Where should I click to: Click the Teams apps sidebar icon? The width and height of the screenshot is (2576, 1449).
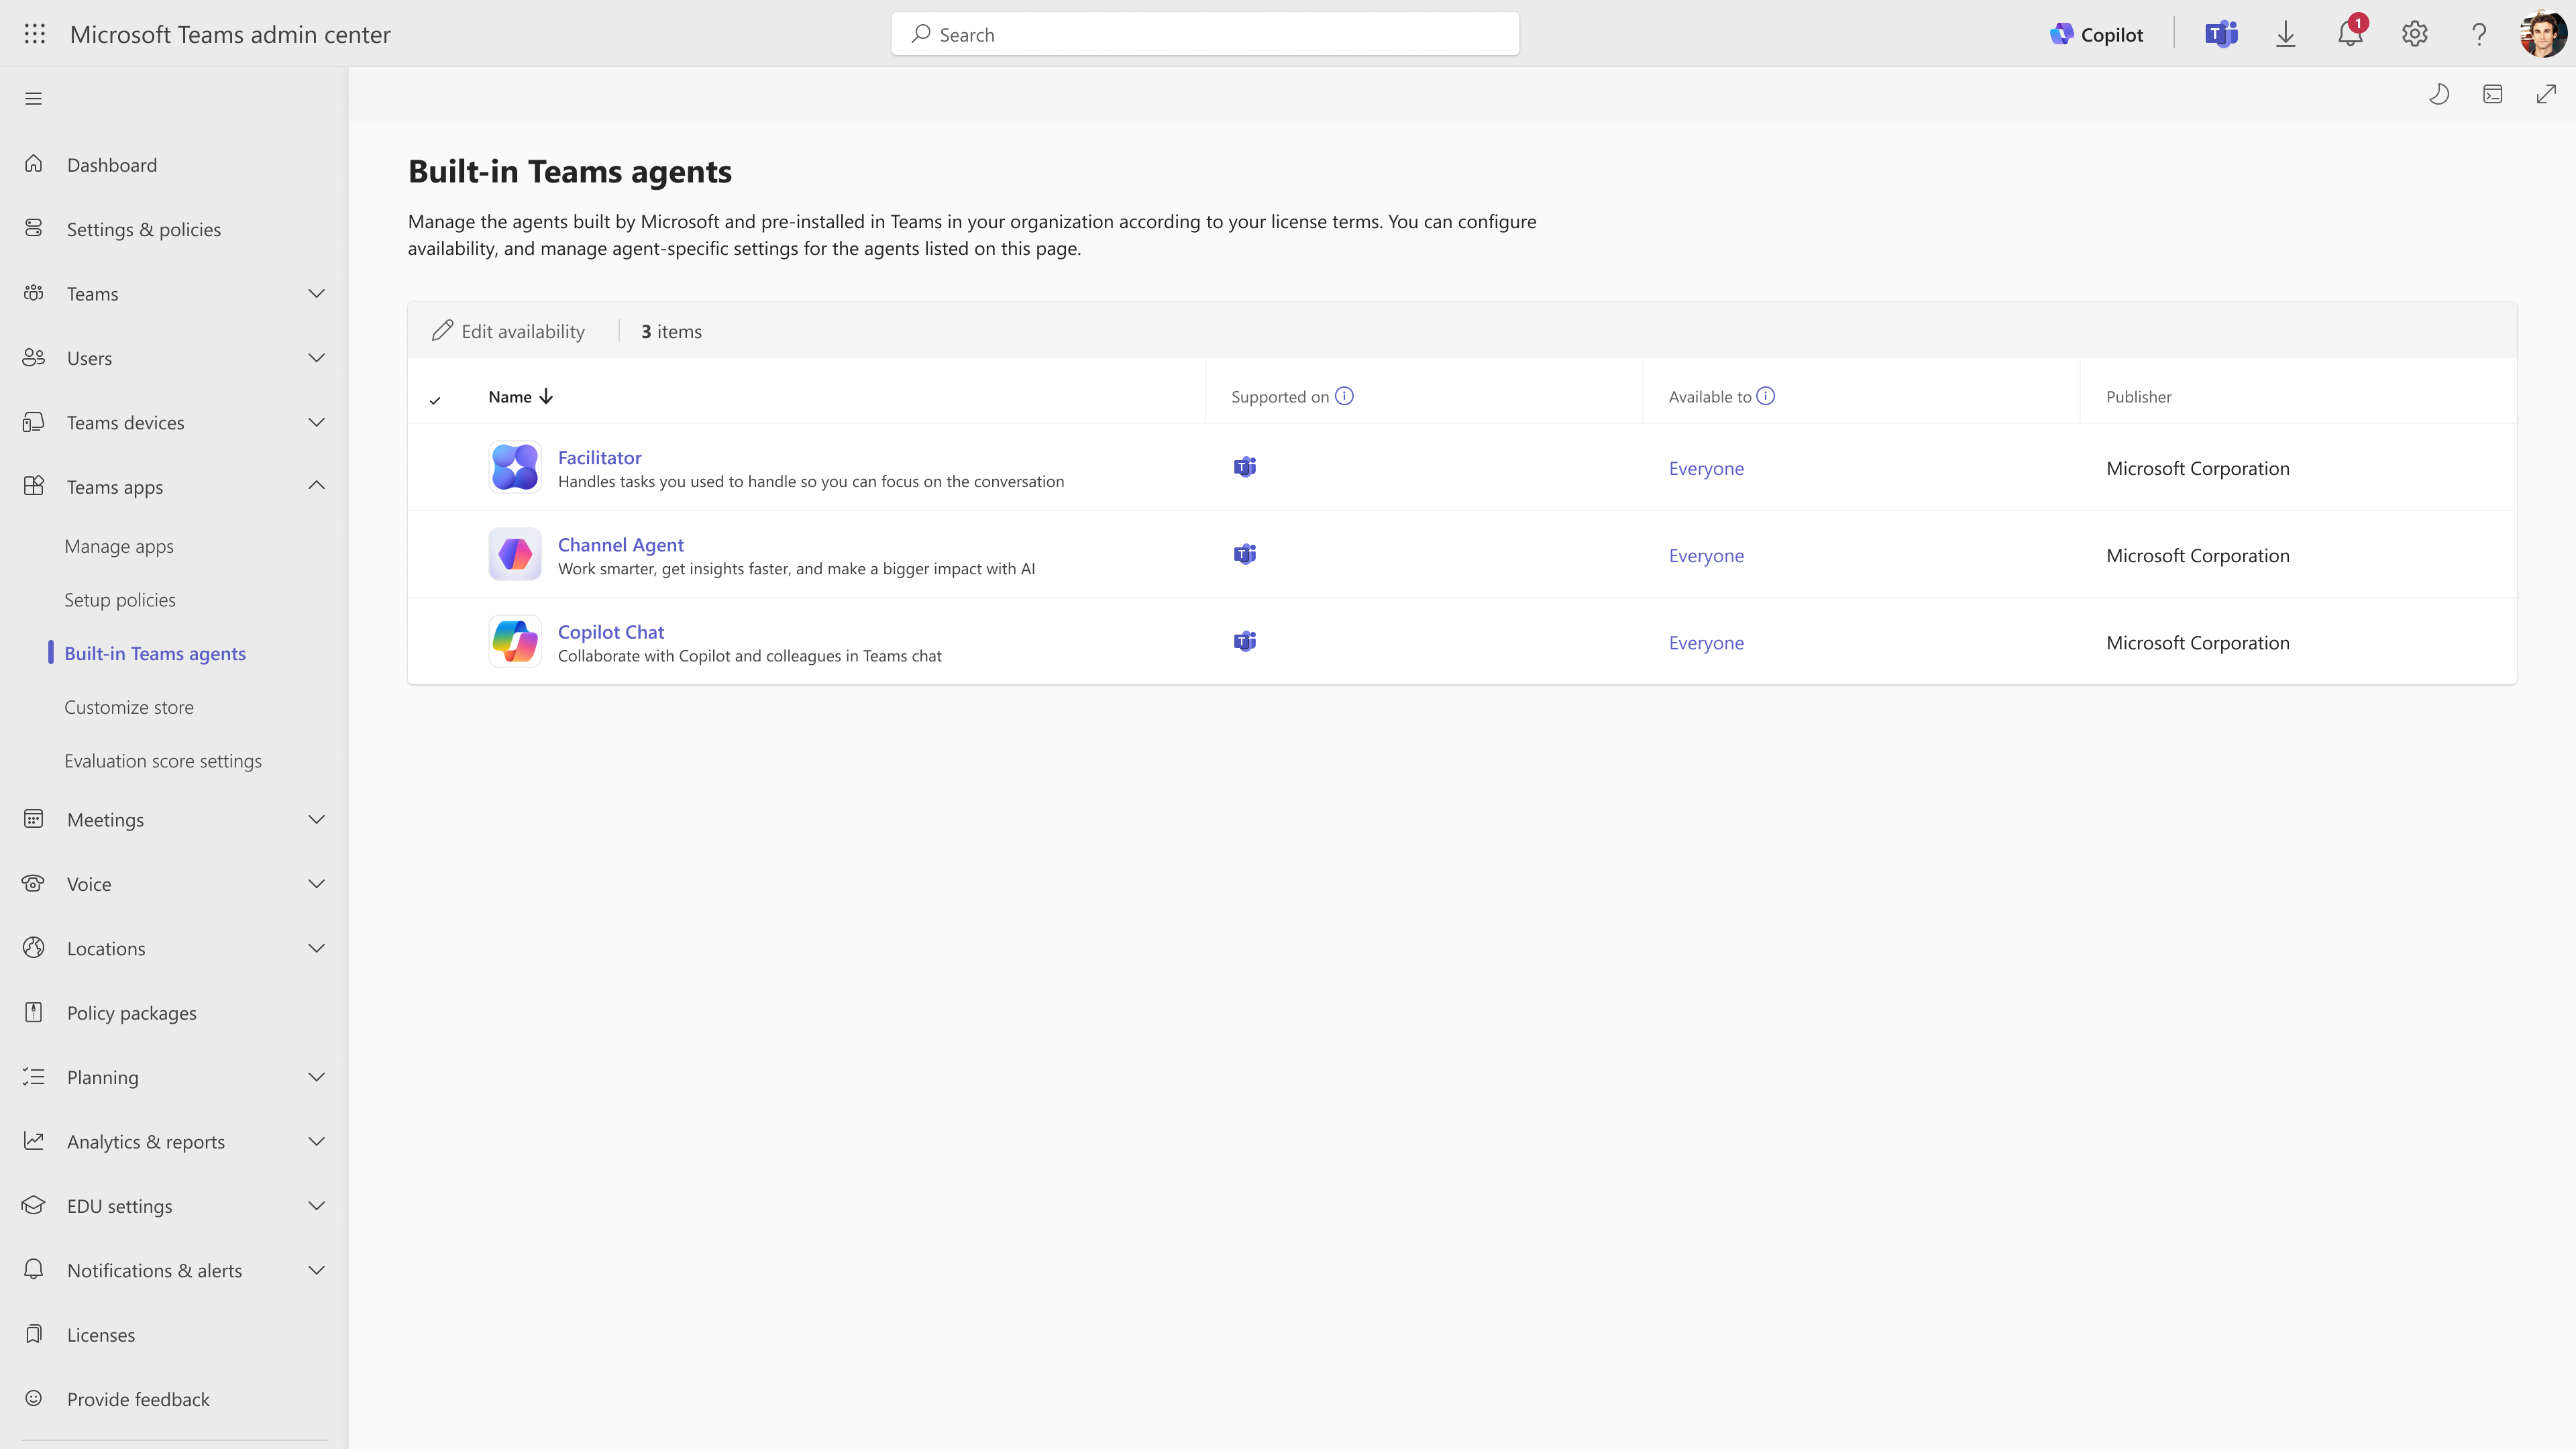[x=34, y=485]
